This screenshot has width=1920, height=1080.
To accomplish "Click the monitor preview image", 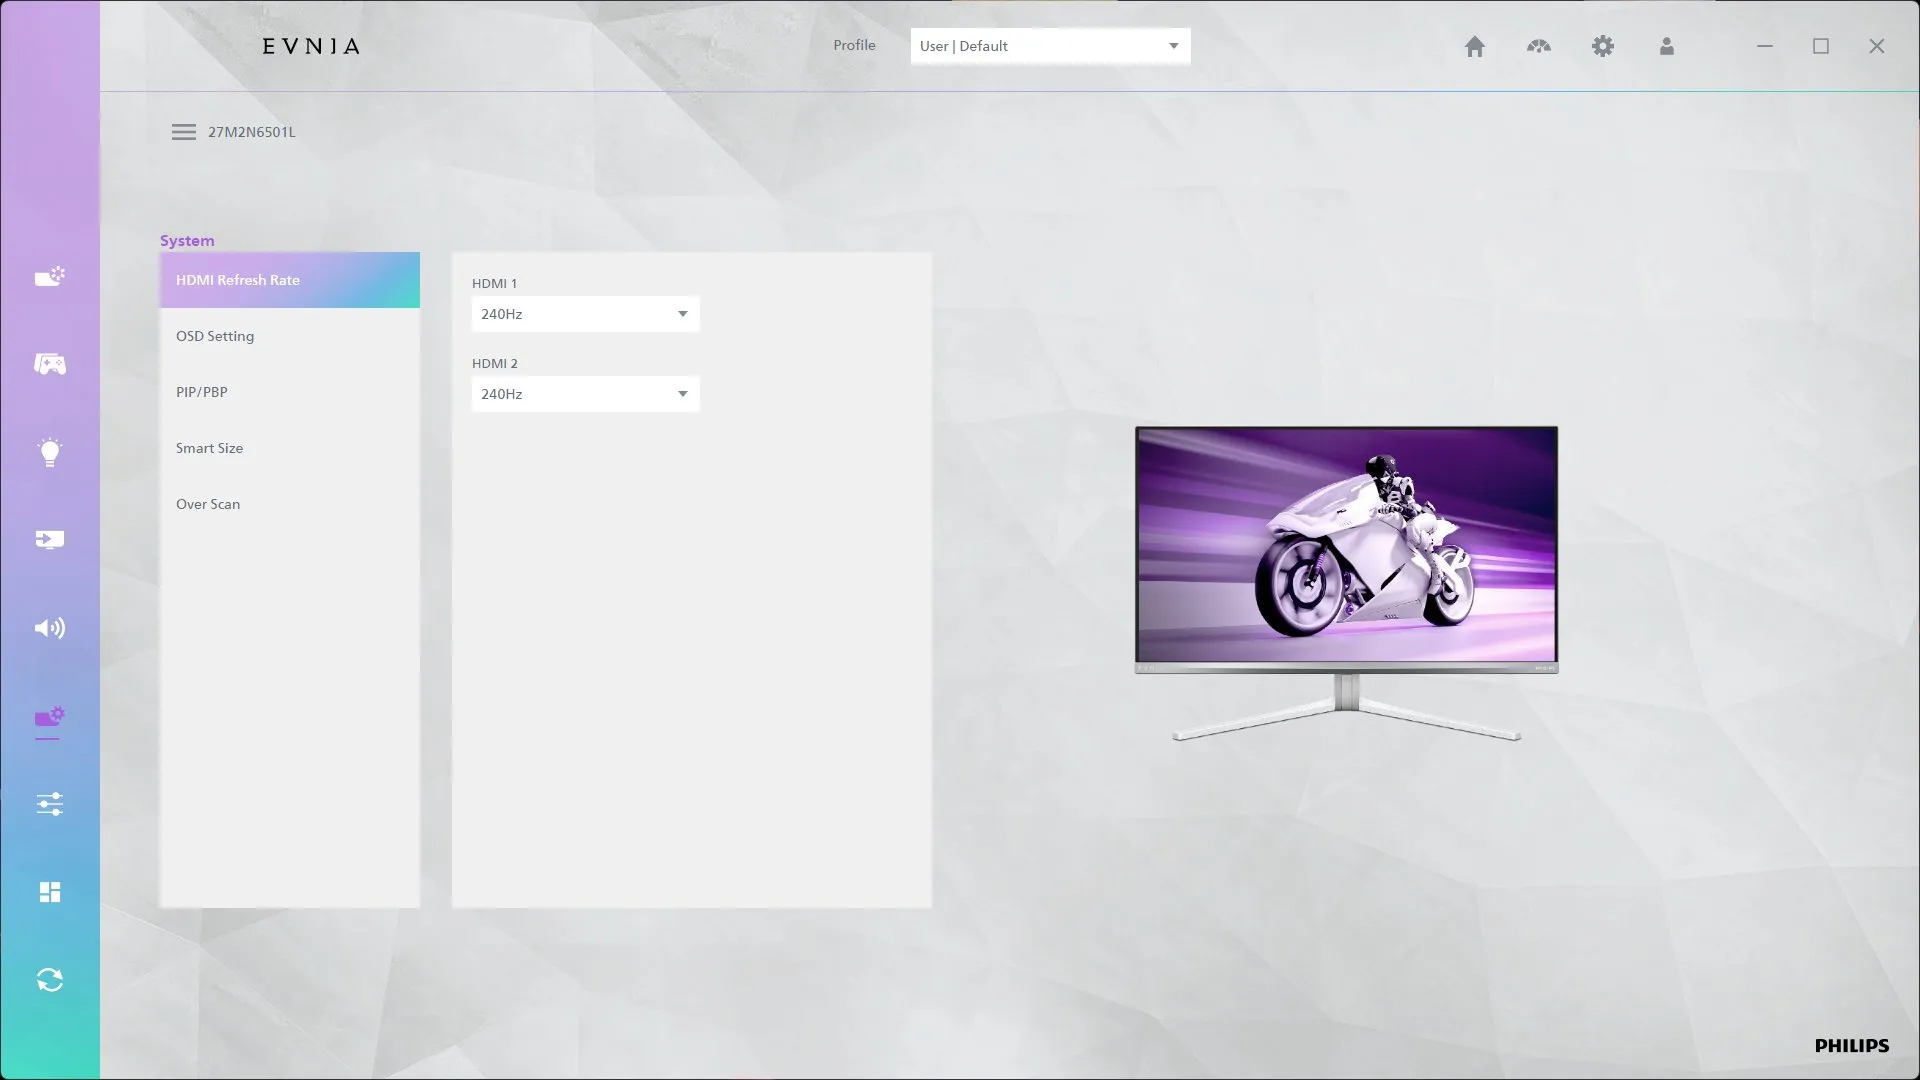I will point(1346,550).
